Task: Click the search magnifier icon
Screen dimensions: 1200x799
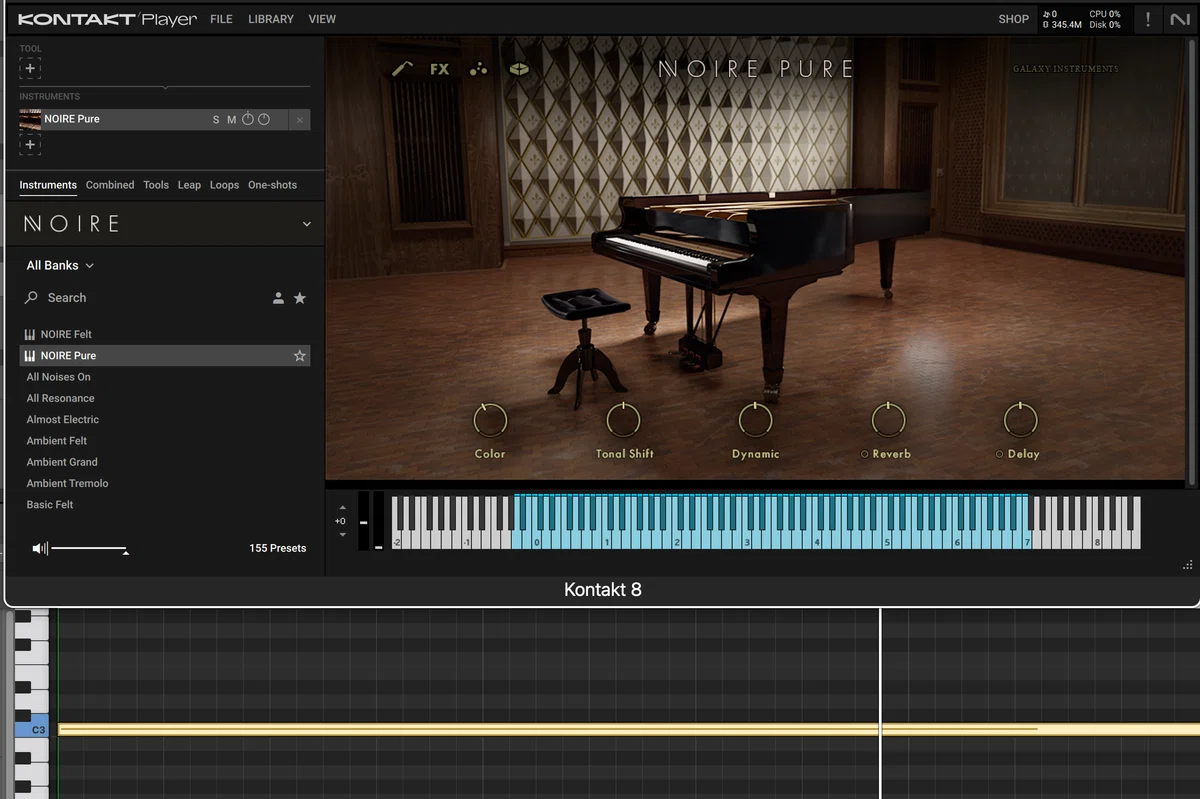Action: pyautogui.click(x=32, y=298)
